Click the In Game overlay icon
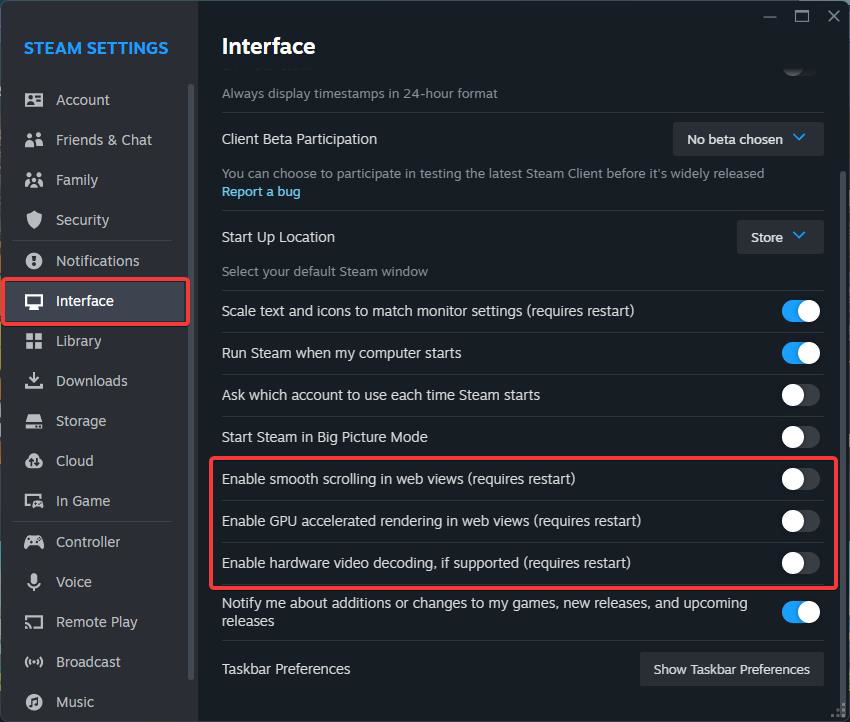Screen dimensions: 850x722 pyautogui.click(x=34, y=501)
